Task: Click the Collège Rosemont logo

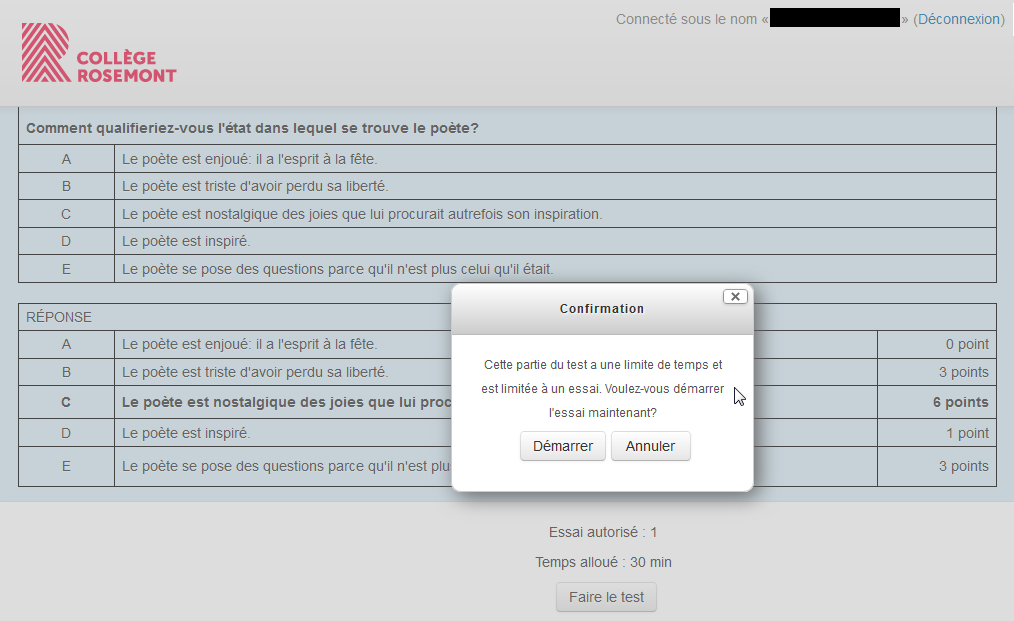Action: 99,54
